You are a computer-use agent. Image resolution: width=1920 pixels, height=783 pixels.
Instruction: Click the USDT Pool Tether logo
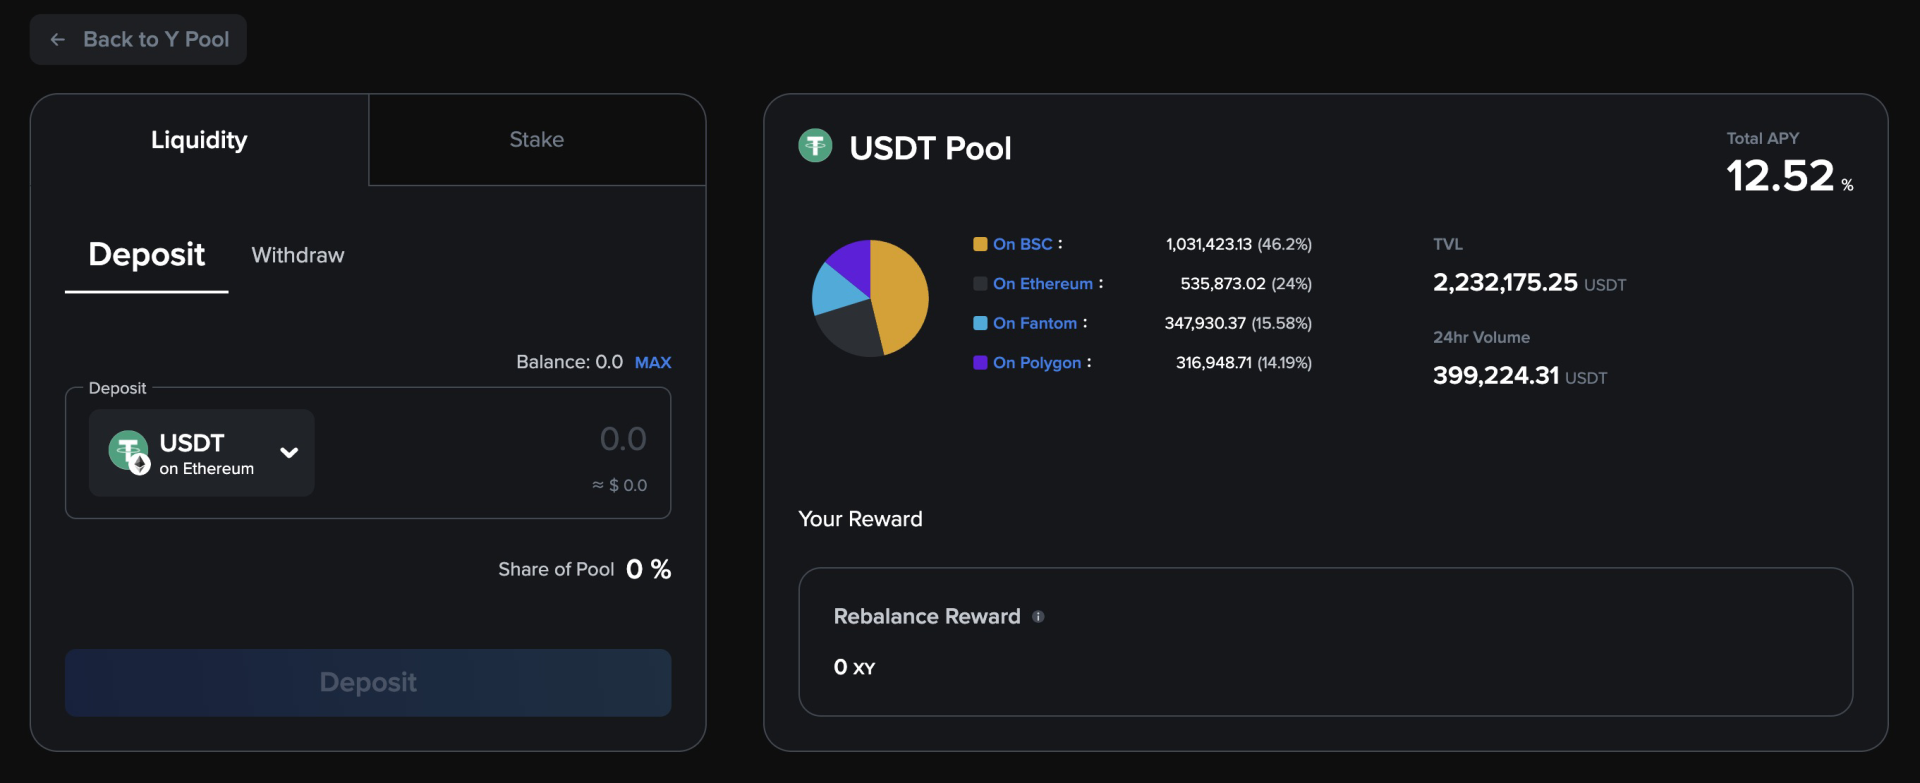(x=815, y=146)
